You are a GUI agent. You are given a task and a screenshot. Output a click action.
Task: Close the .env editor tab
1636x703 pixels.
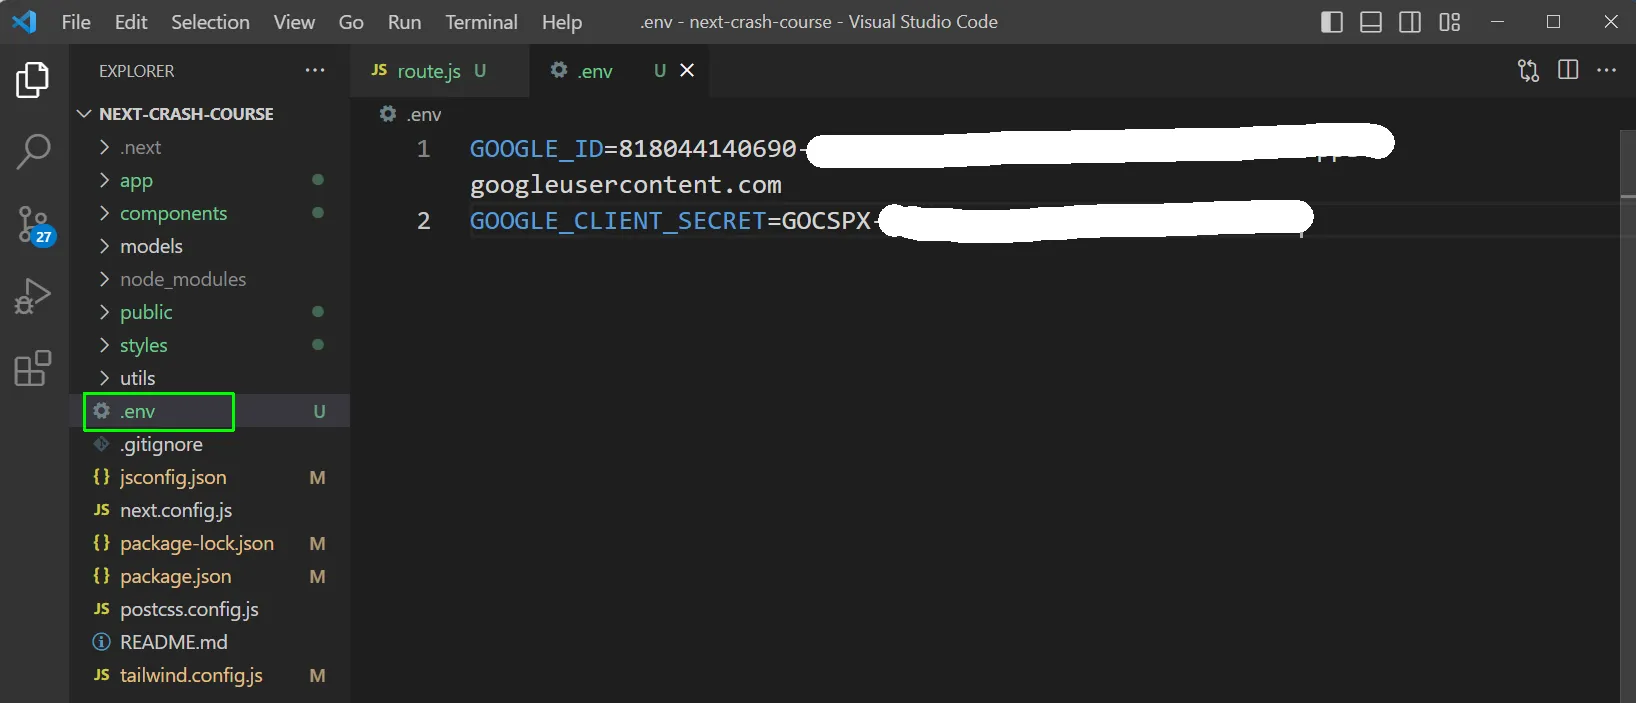click(x=687, y=70)
